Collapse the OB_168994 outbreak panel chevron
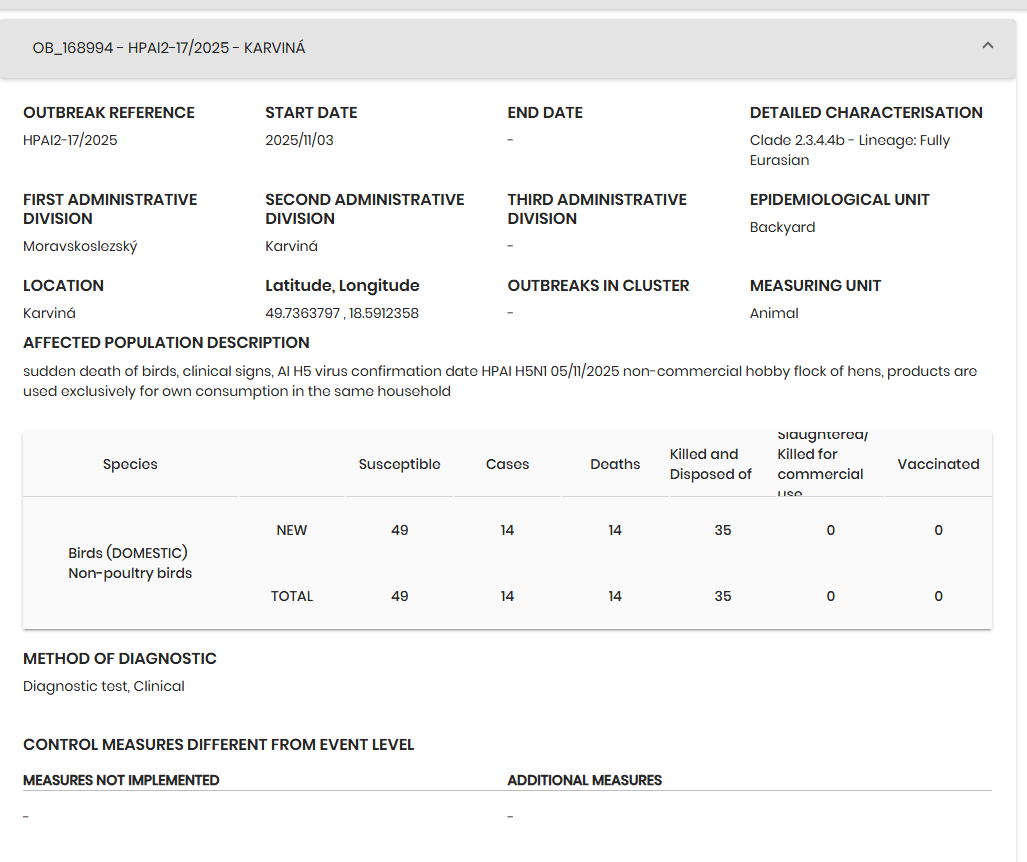1027x862 pixels. (x=988, y=46)
